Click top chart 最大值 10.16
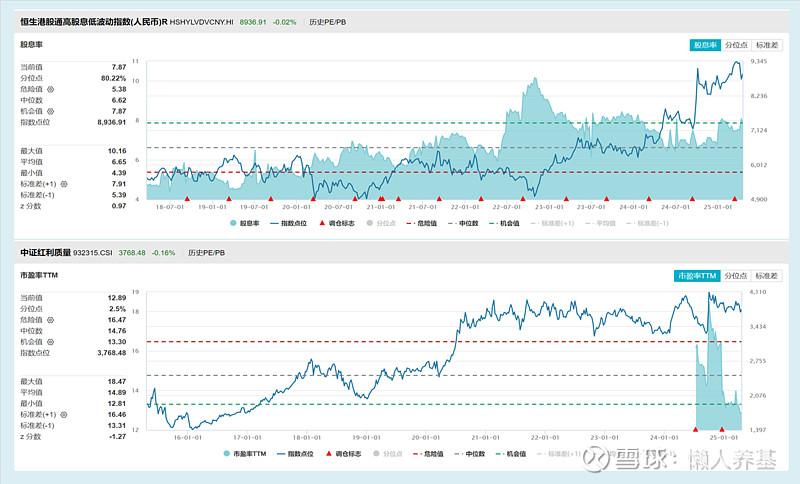This screenshot has width=800, height=484. click(117, 151)
